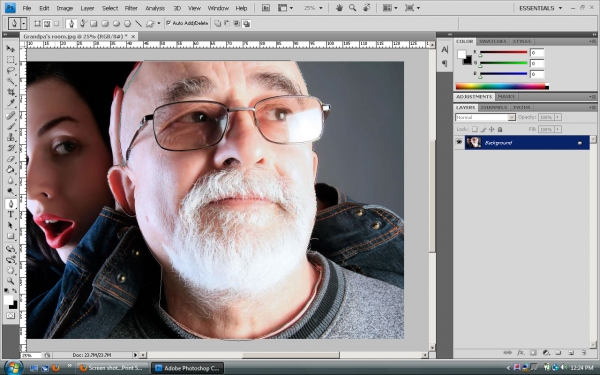The image size is (600, 375).
Task: Open the tool preset picker arrow
Action: point(23,24)
